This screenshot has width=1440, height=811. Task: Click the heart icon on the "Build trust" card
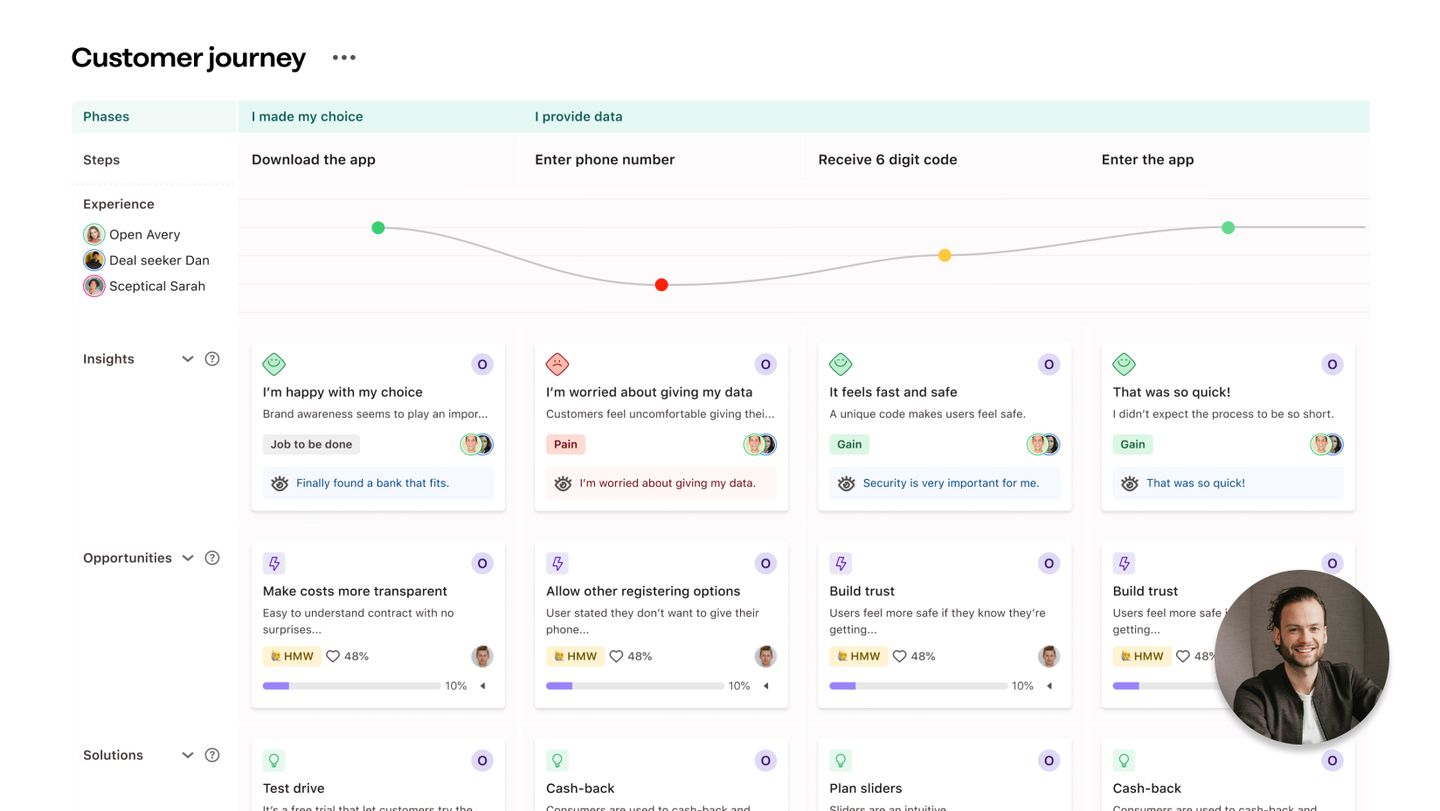[x=898, y=655]
